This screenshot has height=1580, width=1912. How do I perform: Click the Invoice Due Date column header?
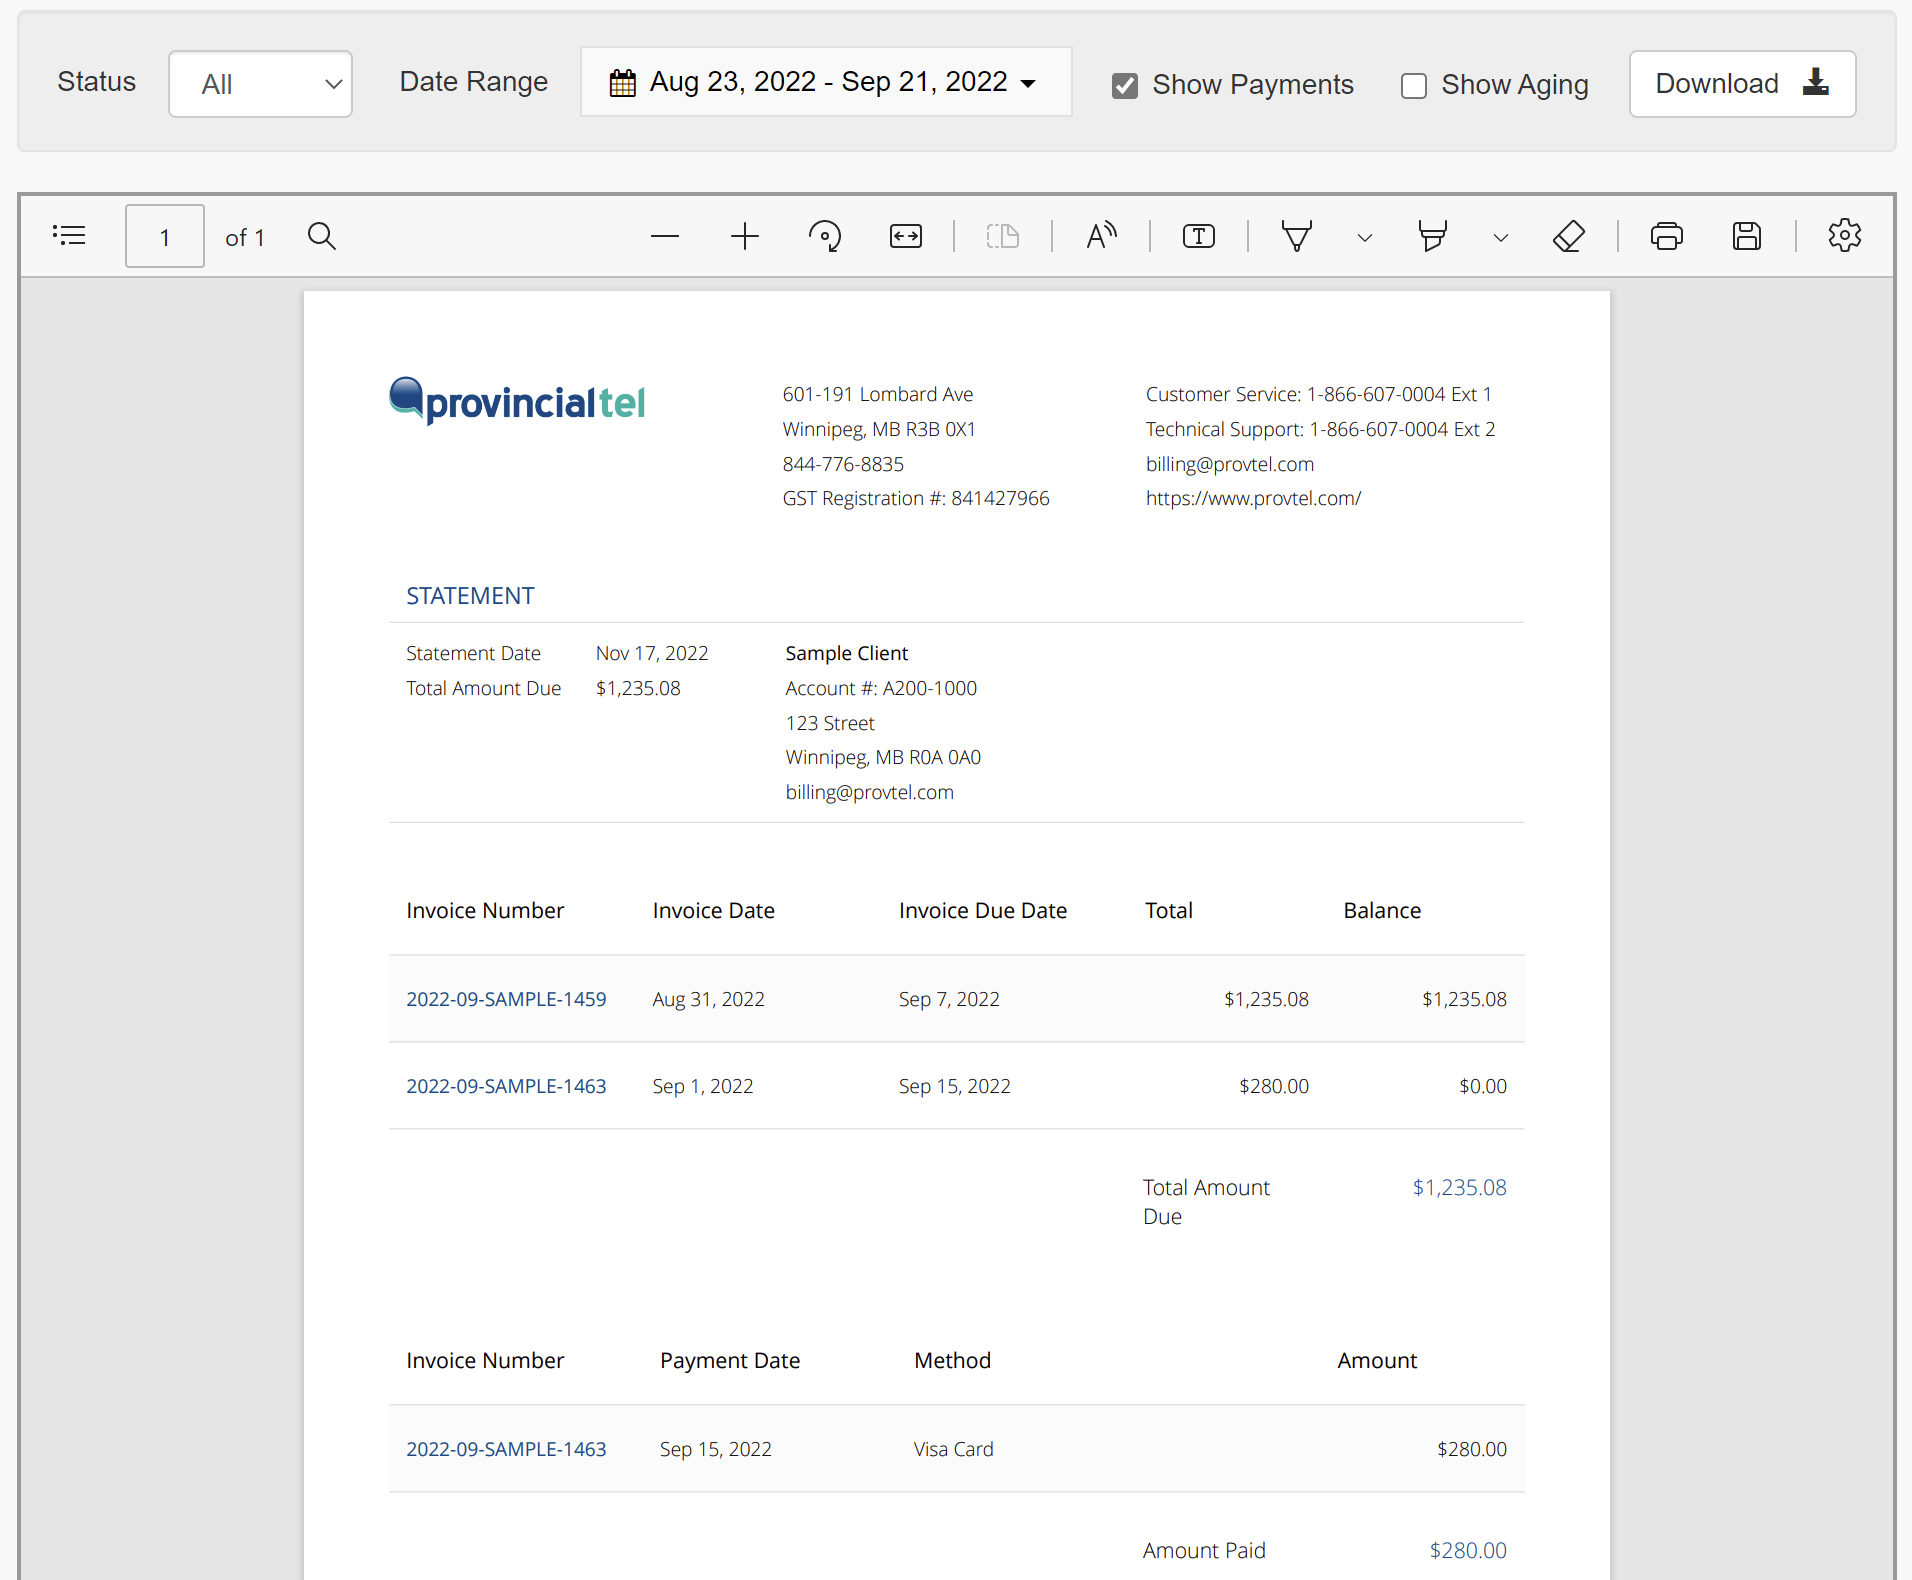pyautogui.click(x=983, y=910)
